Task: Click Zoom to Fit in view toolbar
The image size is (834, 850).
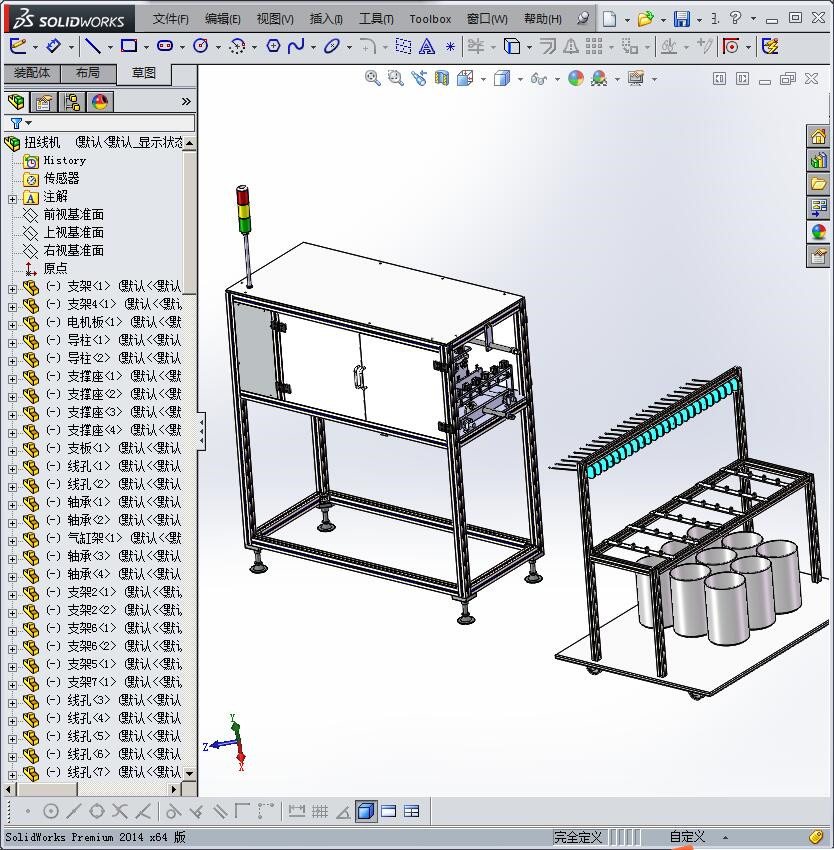Action: tap(373, 78)
